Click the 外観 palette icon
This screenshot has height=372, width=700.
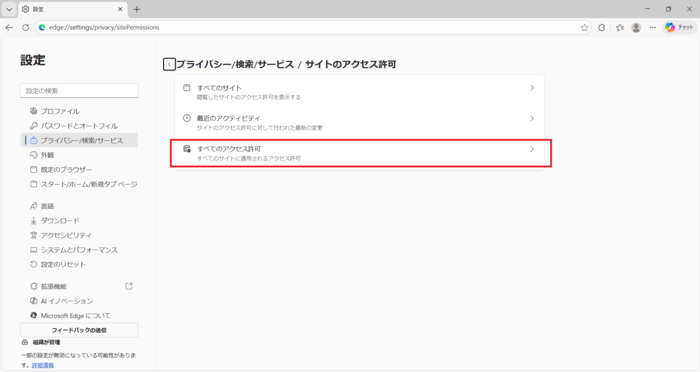(x=33, y=155)
